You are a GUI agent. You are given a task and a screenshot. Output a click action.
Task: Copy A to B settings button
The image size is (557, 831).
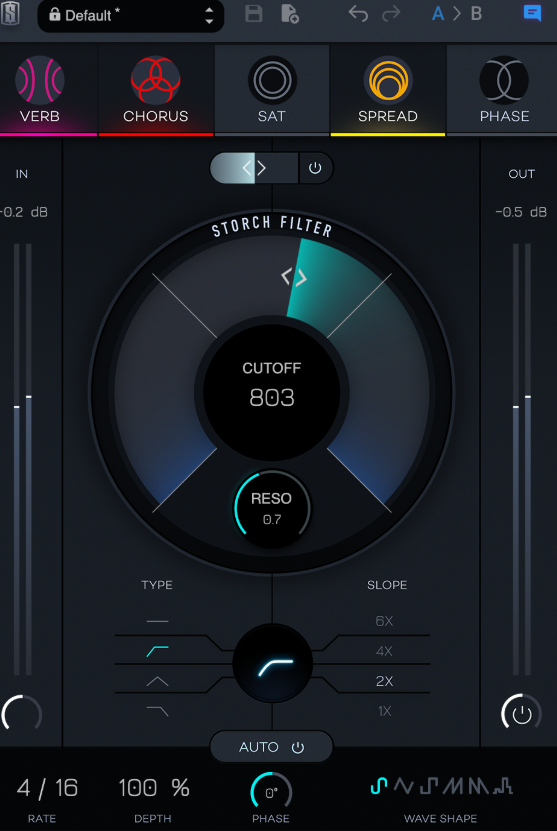click(456, 14)
